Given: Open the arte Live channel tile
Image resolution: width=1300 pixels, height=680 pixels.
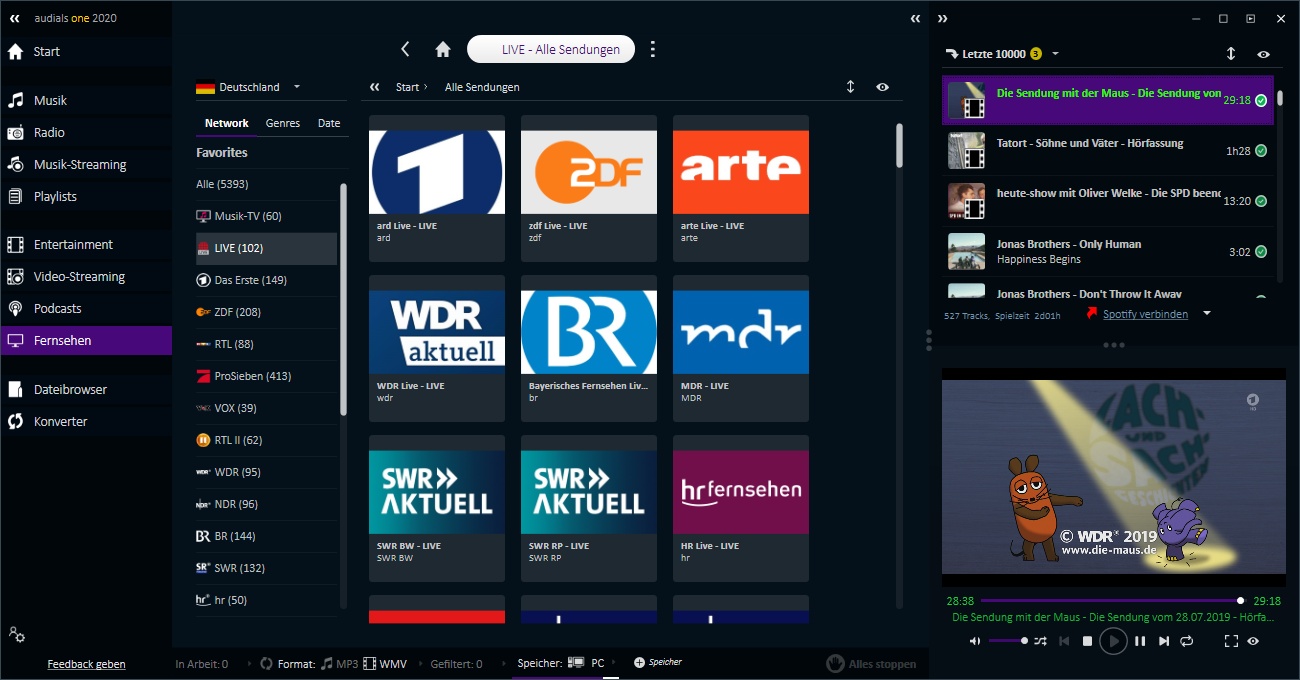Looking at the screenshot, I should pos(740,188).
